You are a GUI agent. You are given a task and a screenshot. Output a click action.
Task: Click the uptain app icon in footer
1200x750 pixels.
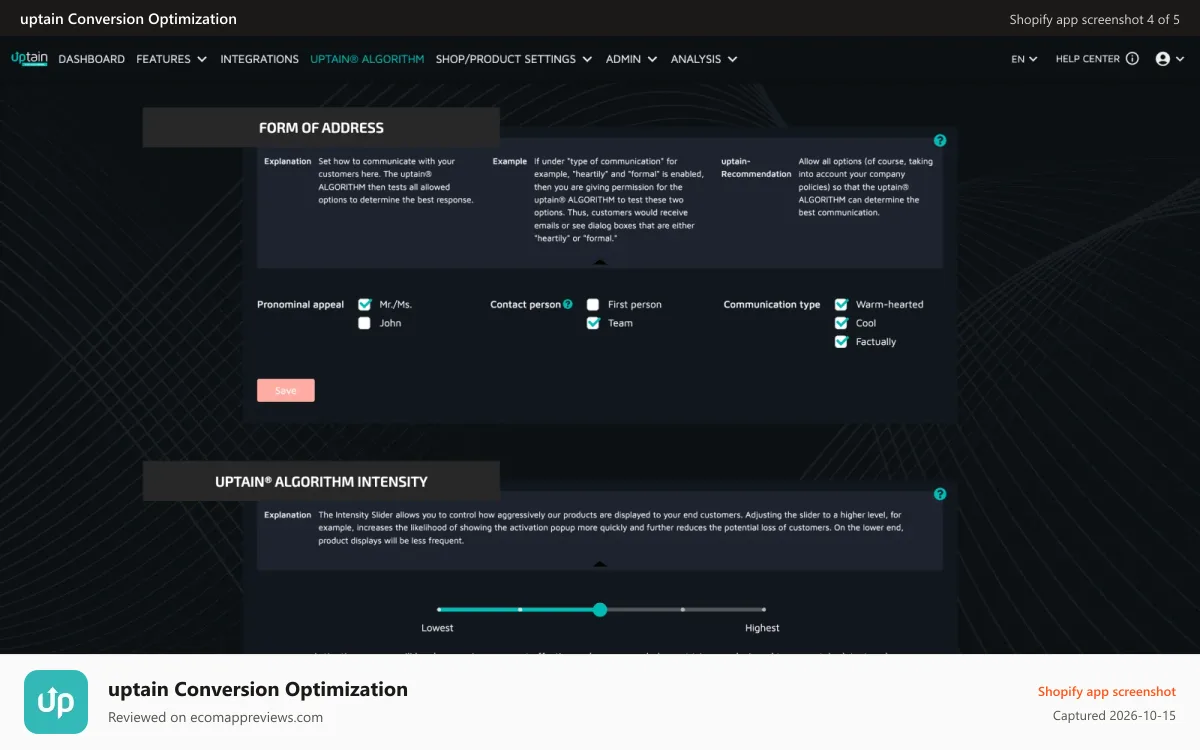click(x=56, y=702)
